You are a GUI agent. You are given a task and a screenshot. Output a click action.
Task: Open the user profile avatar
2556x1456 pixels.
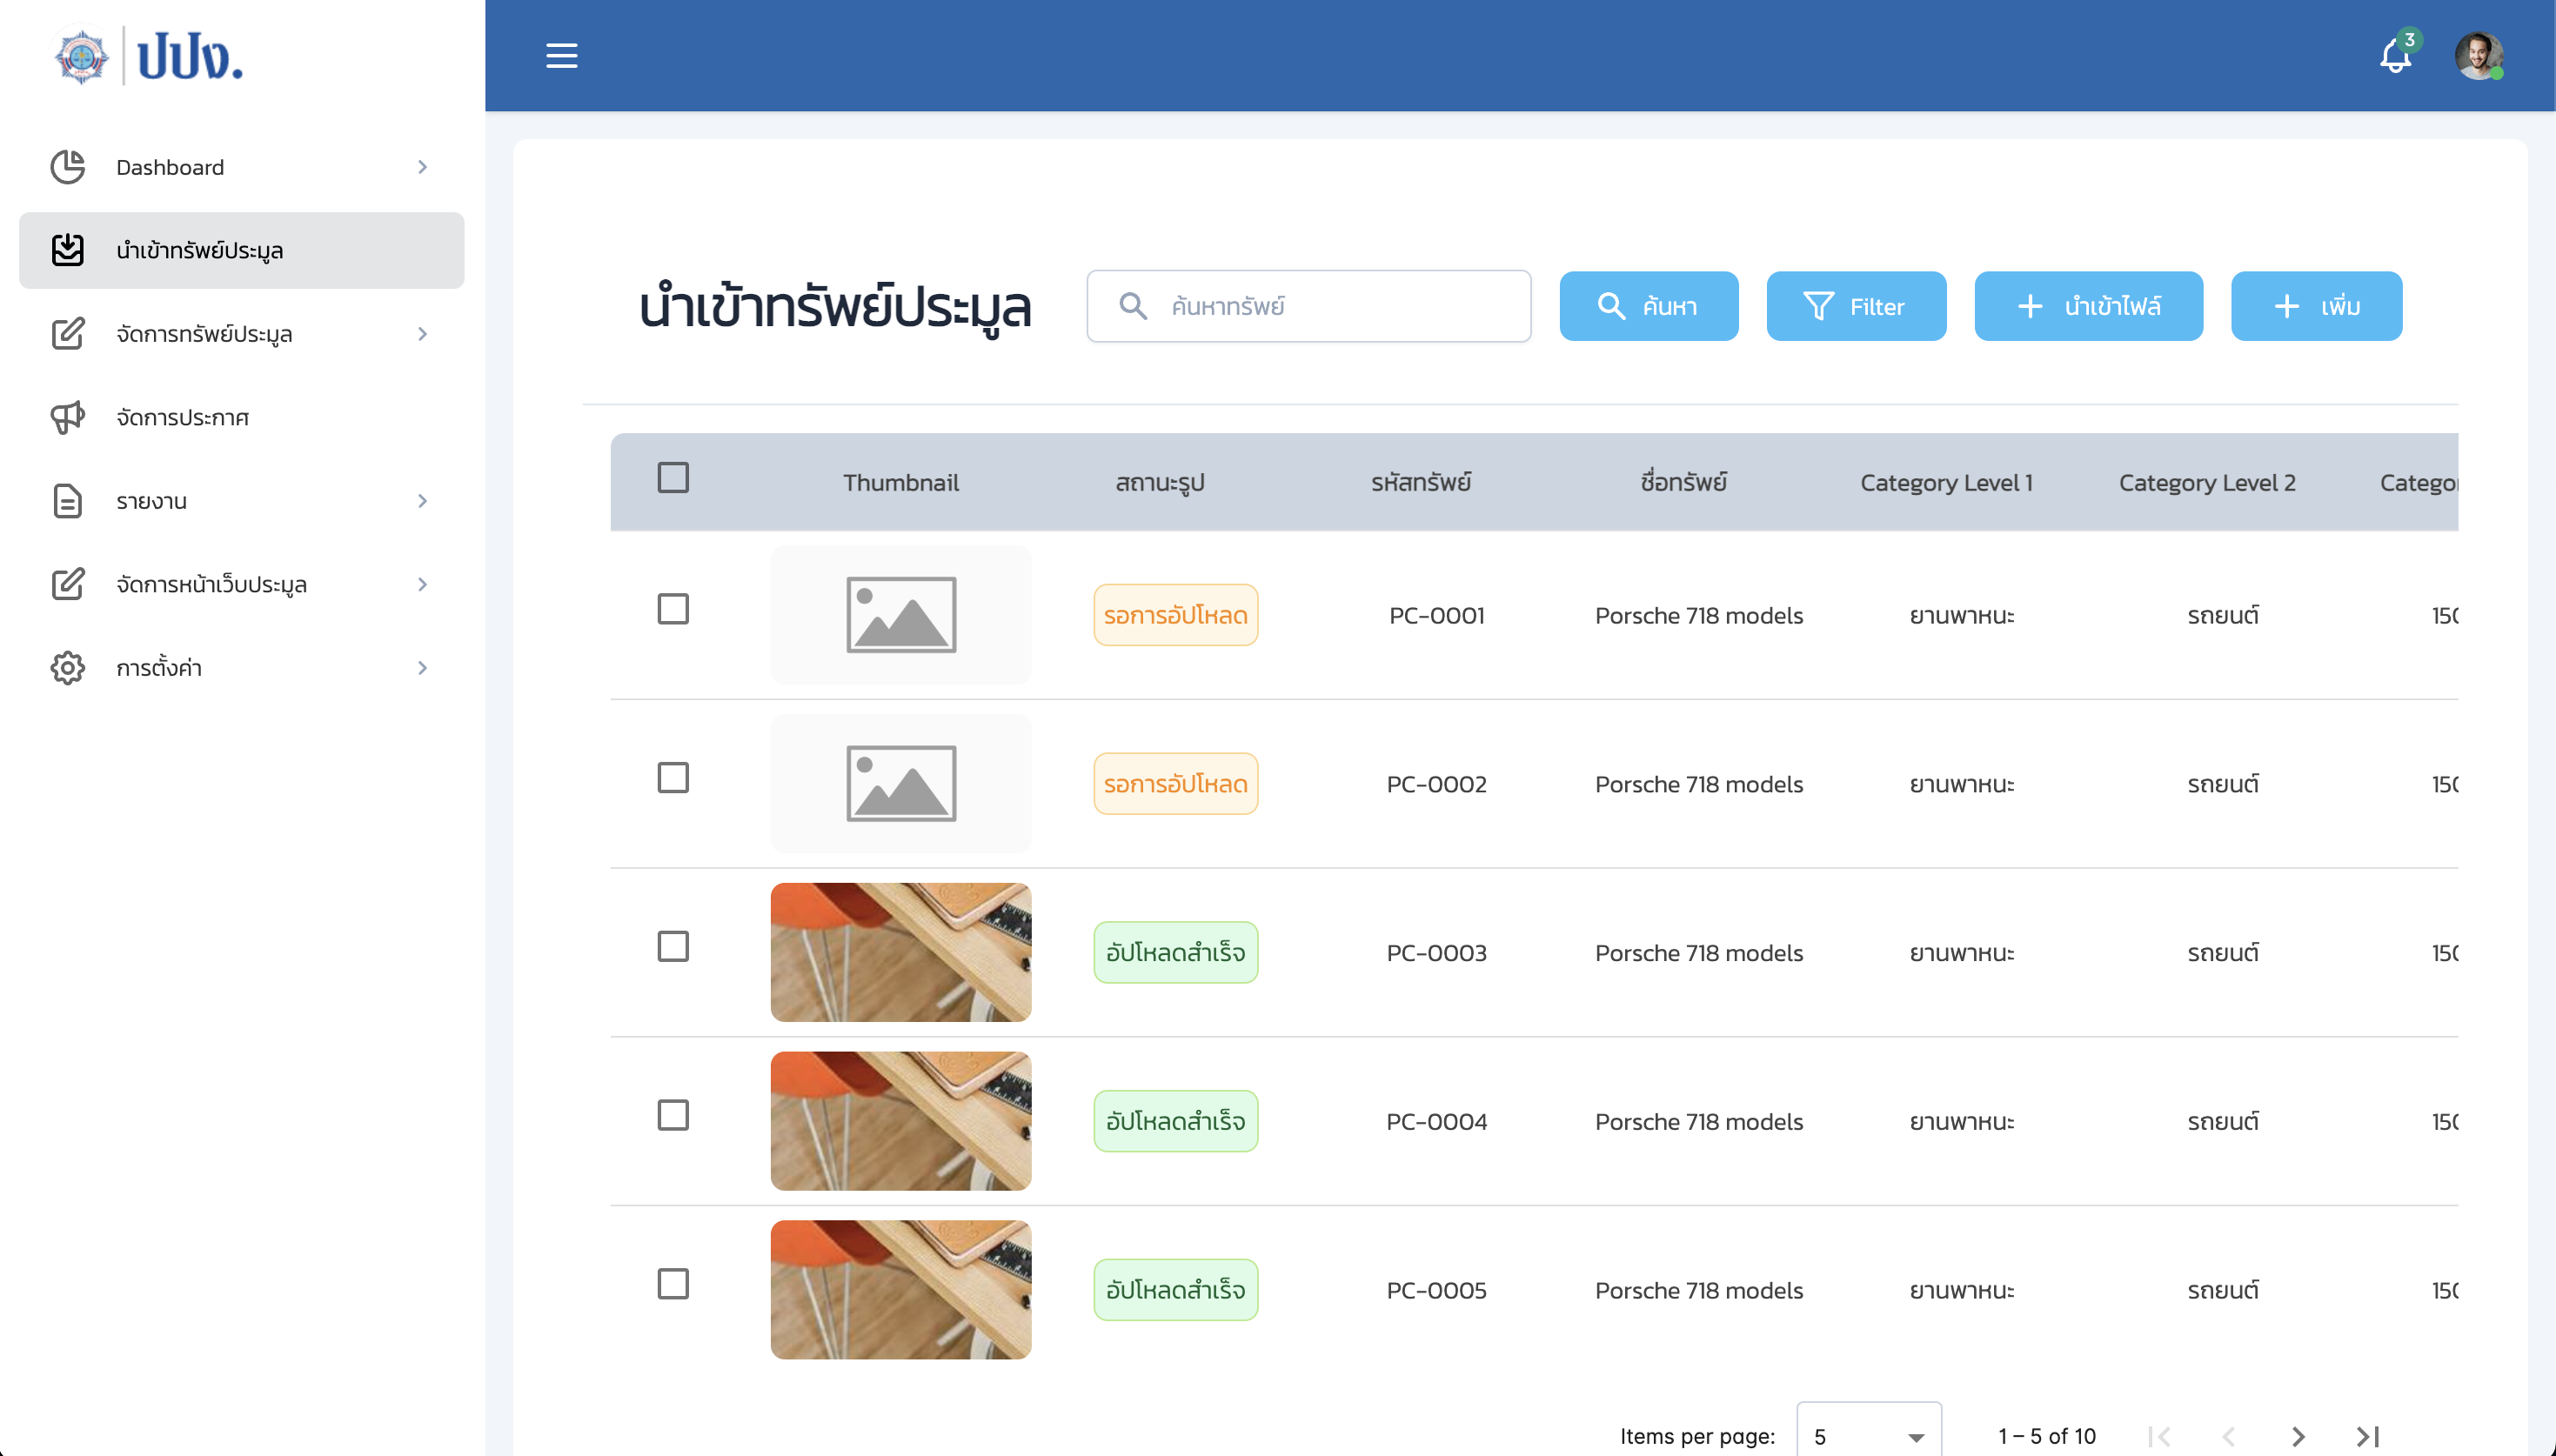(x=2479, y=55)
